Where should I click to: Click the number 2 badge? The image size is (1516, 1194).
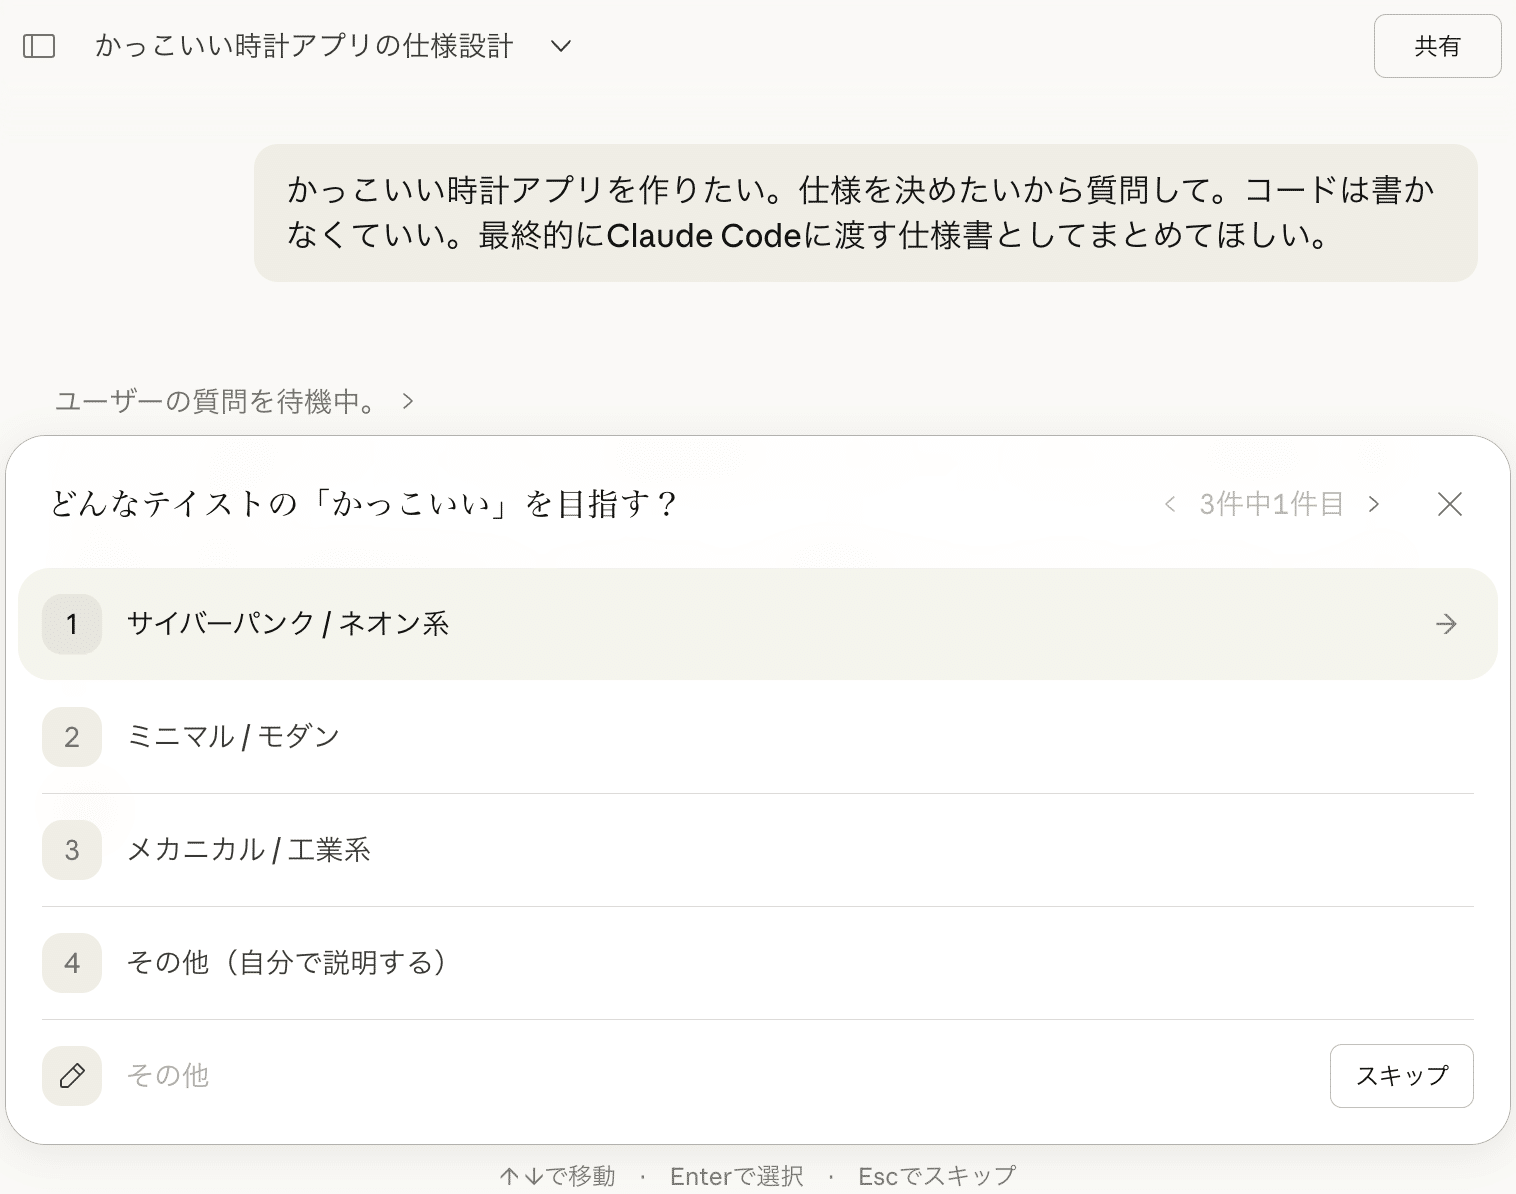point(72,737)
